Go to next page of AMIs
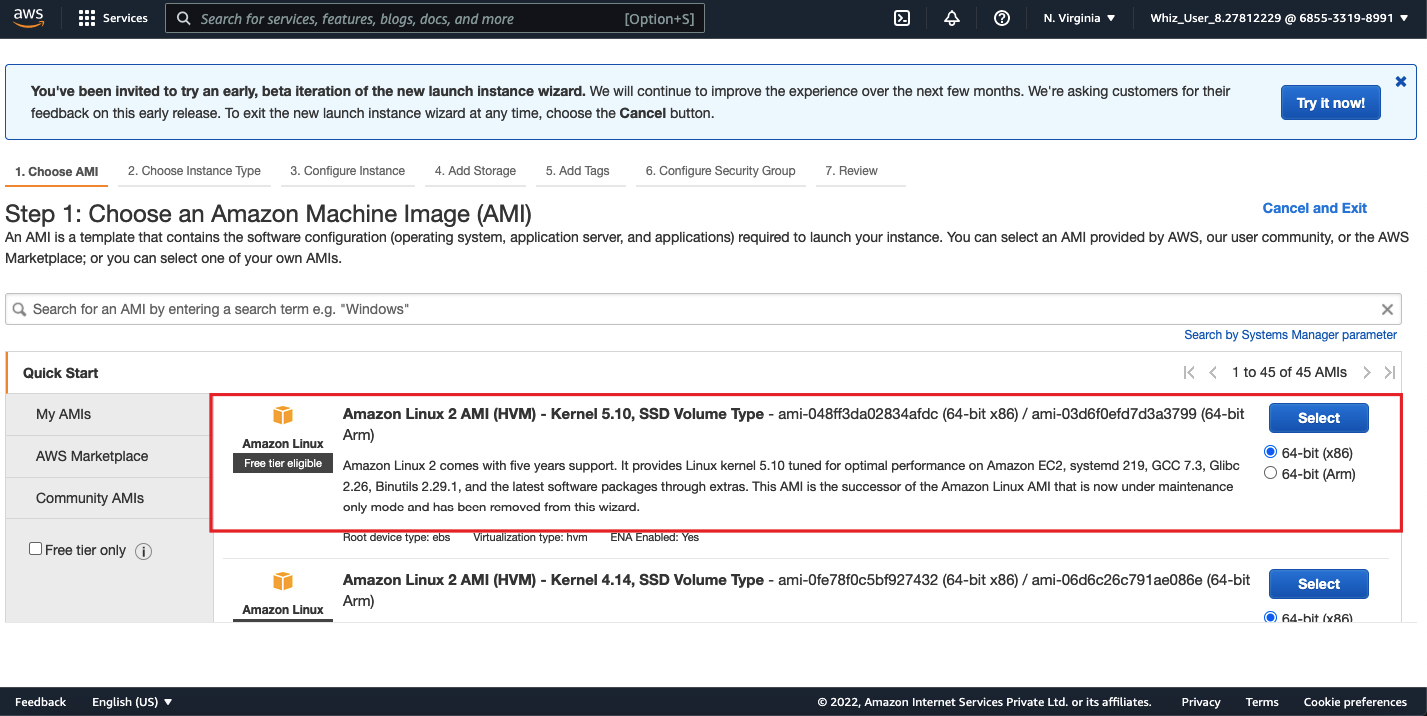The height and width of the screenshot is (716, 1427). point(1367,372)
